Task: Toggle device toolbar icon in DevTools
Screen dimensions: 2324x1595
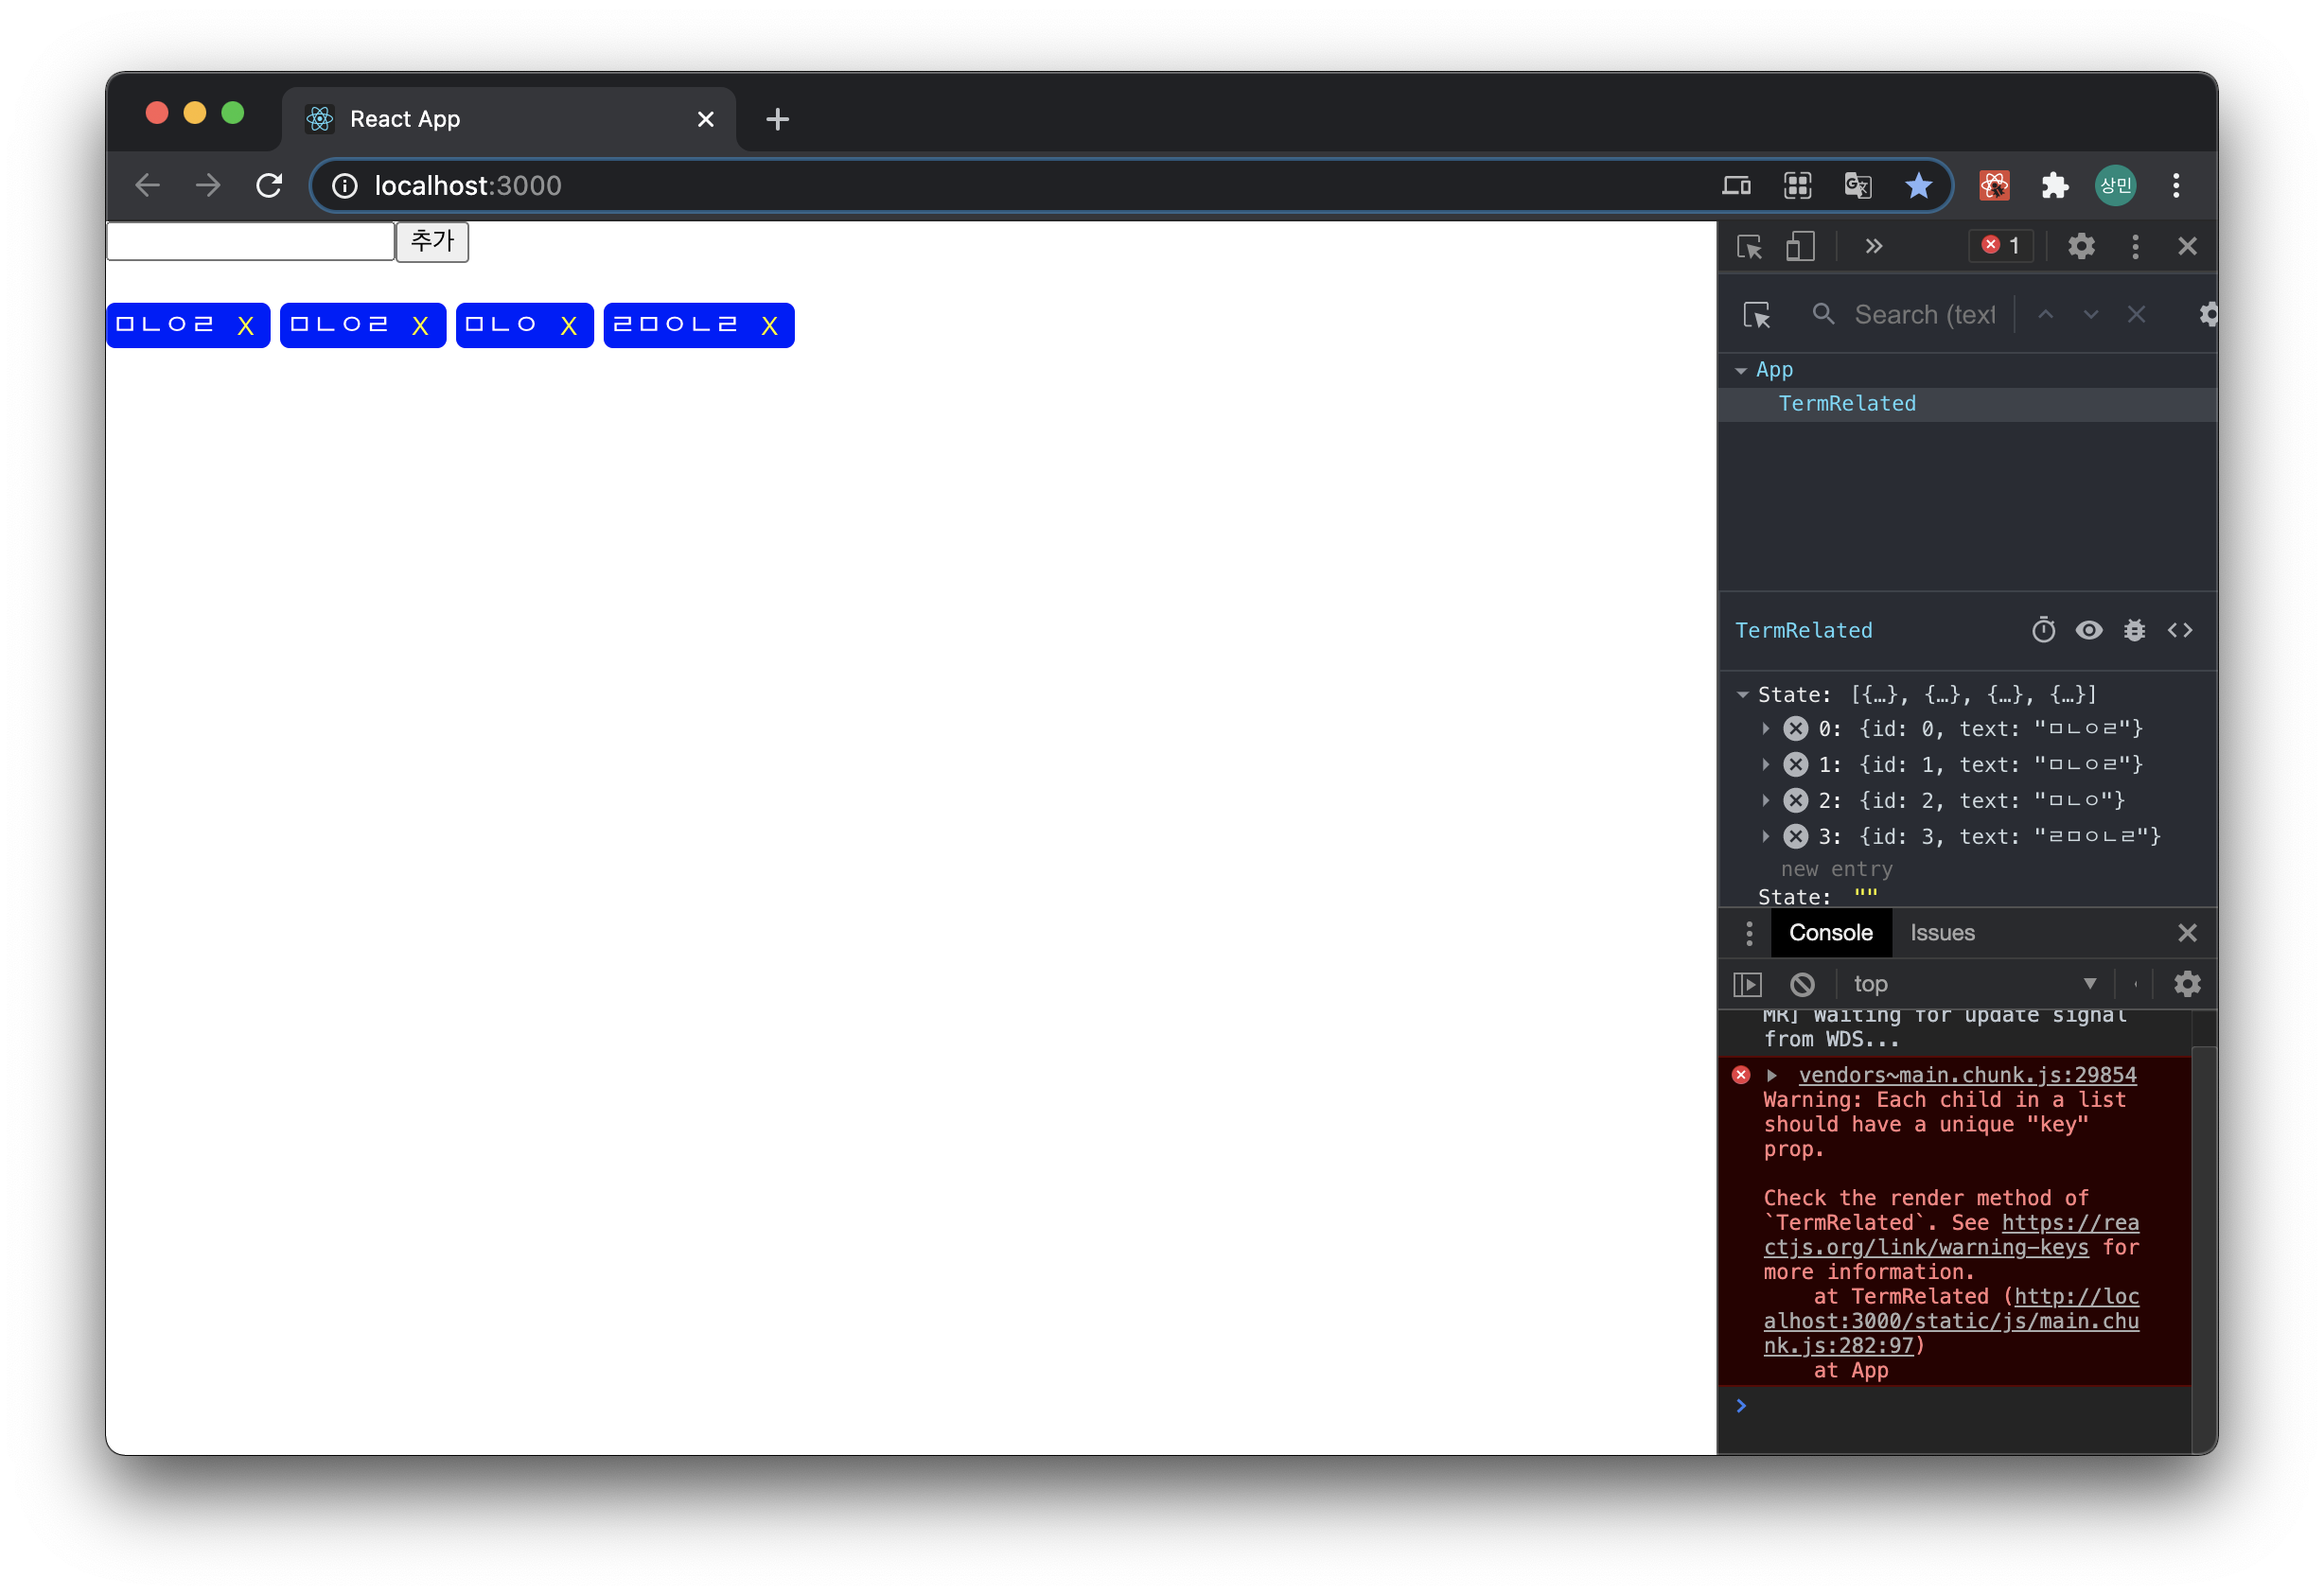Action: tap(1800, 246)
